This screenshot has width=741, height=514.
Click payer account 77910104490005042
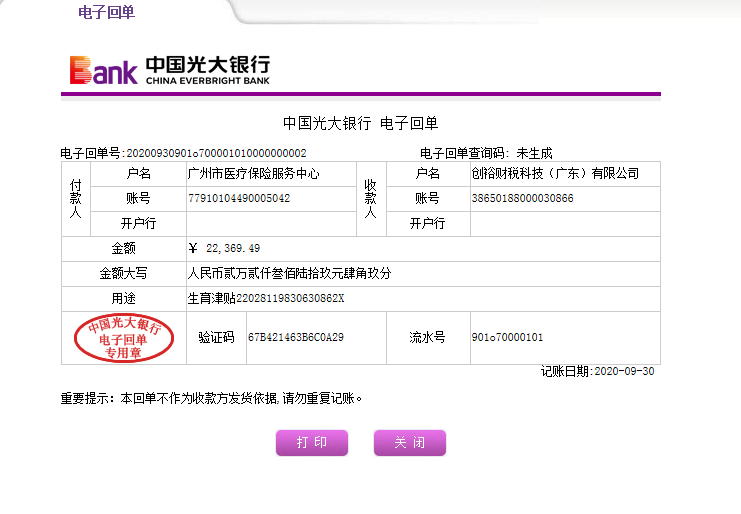(239, 198)
